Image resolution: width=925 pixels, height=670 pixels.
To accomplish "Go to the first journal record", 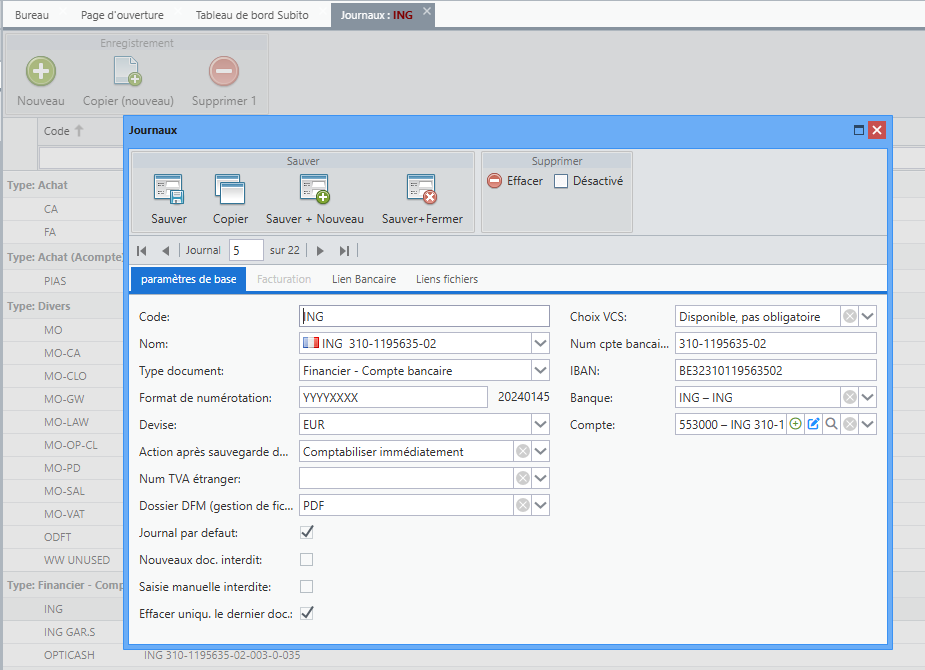I will point(142,251).
